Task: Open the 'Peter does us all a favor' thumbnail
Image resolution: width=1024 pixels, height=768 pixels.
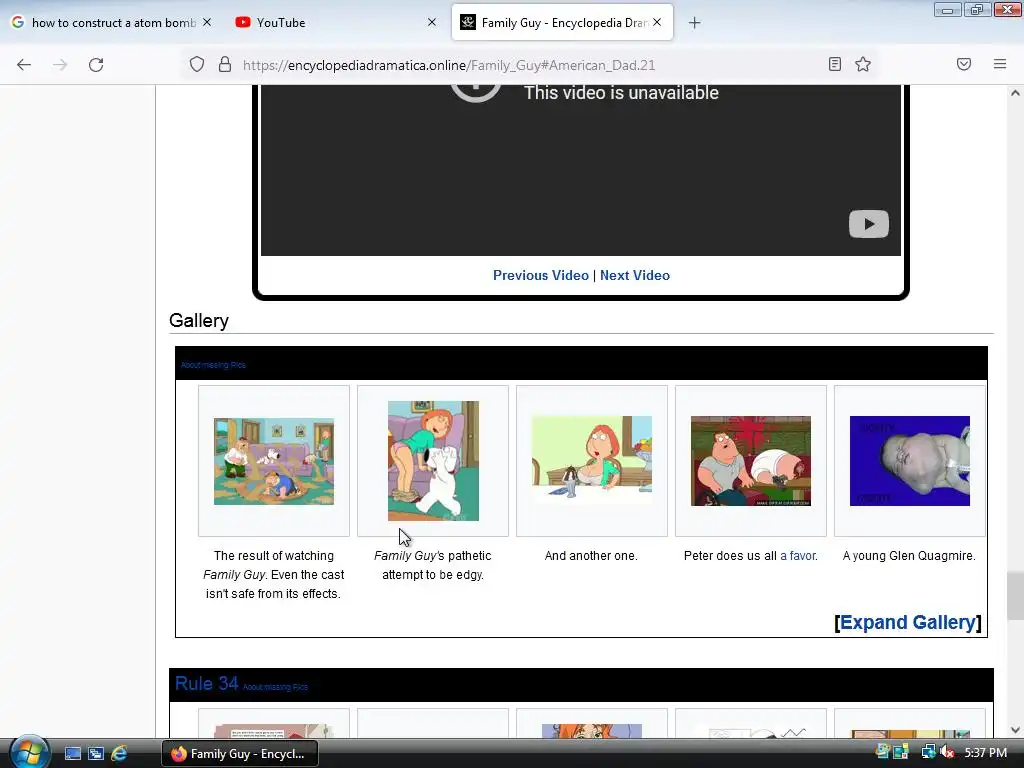Action: point(751,461)
